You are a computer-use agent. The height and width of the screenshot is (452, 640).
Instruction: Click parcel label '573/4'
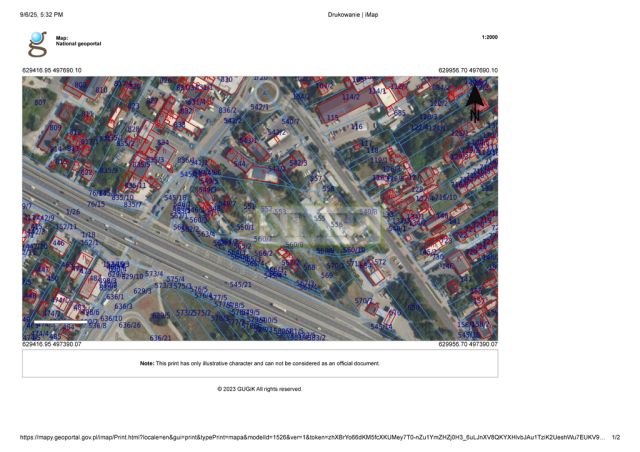(154, 274)
